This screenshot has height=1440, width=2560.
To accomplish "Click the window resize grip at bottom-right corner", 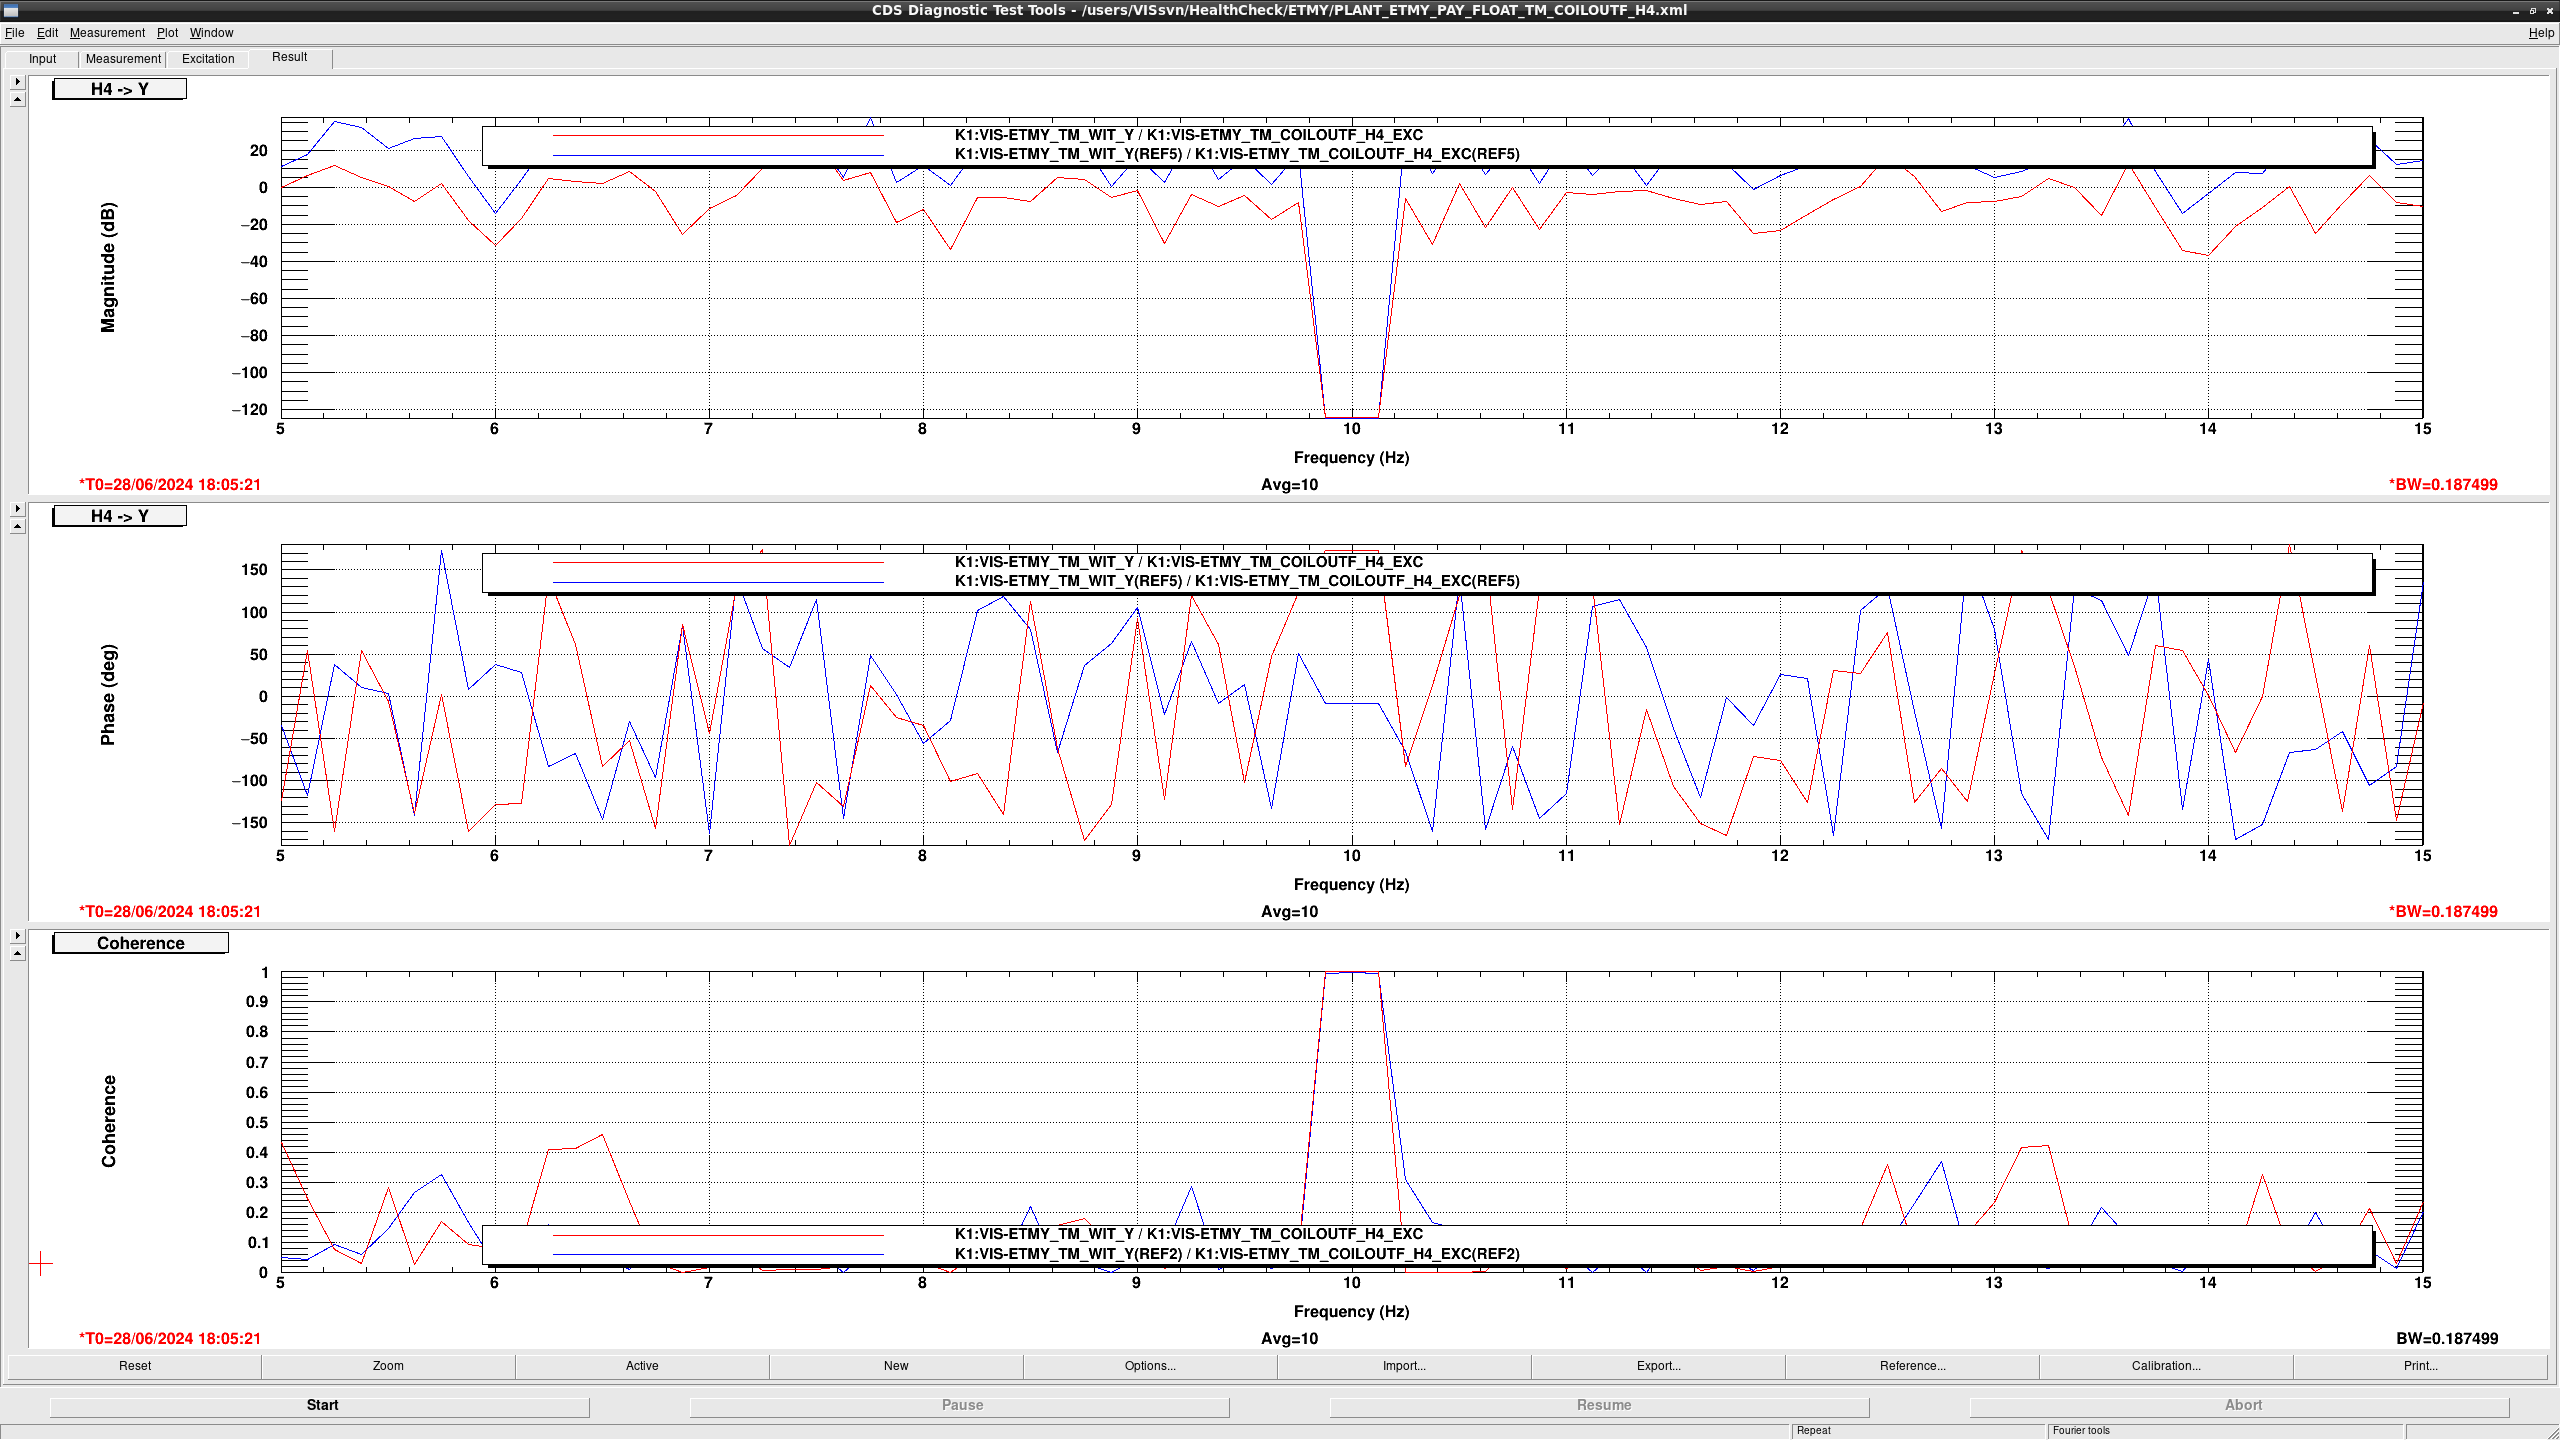I will pos(2551,1432).
